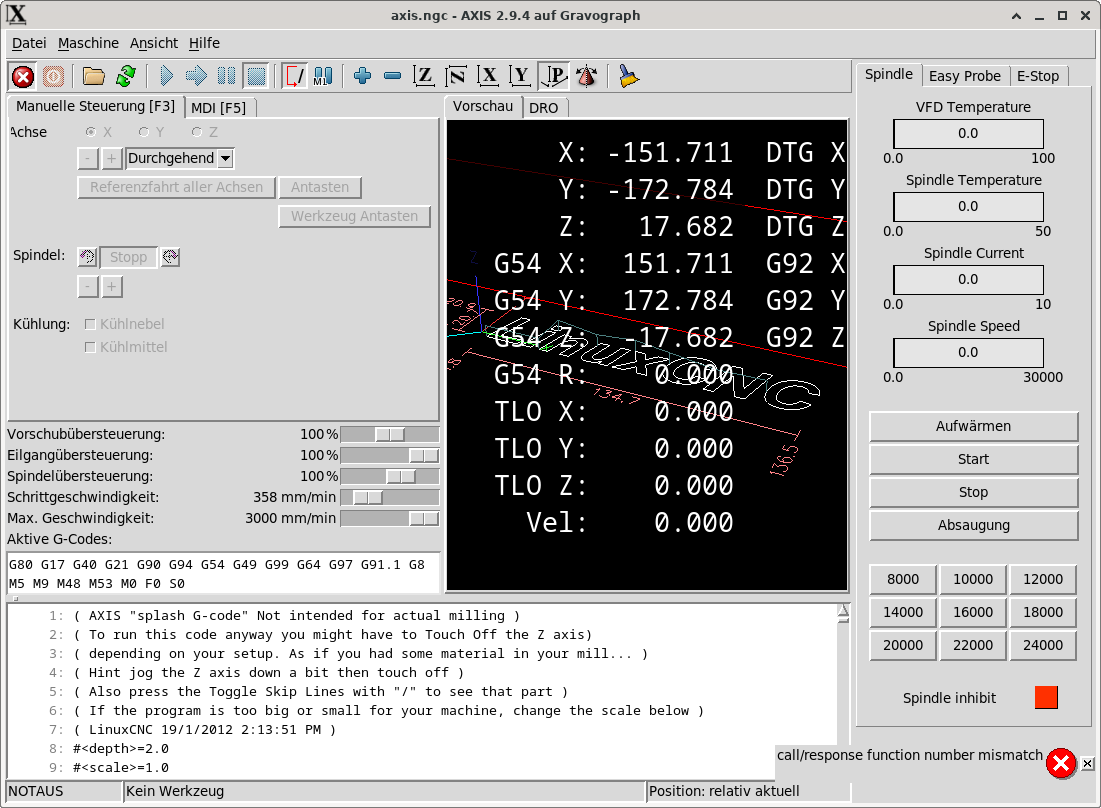Select the Y axis radio button
The image size is (1101, 808).
coord(145,132)
